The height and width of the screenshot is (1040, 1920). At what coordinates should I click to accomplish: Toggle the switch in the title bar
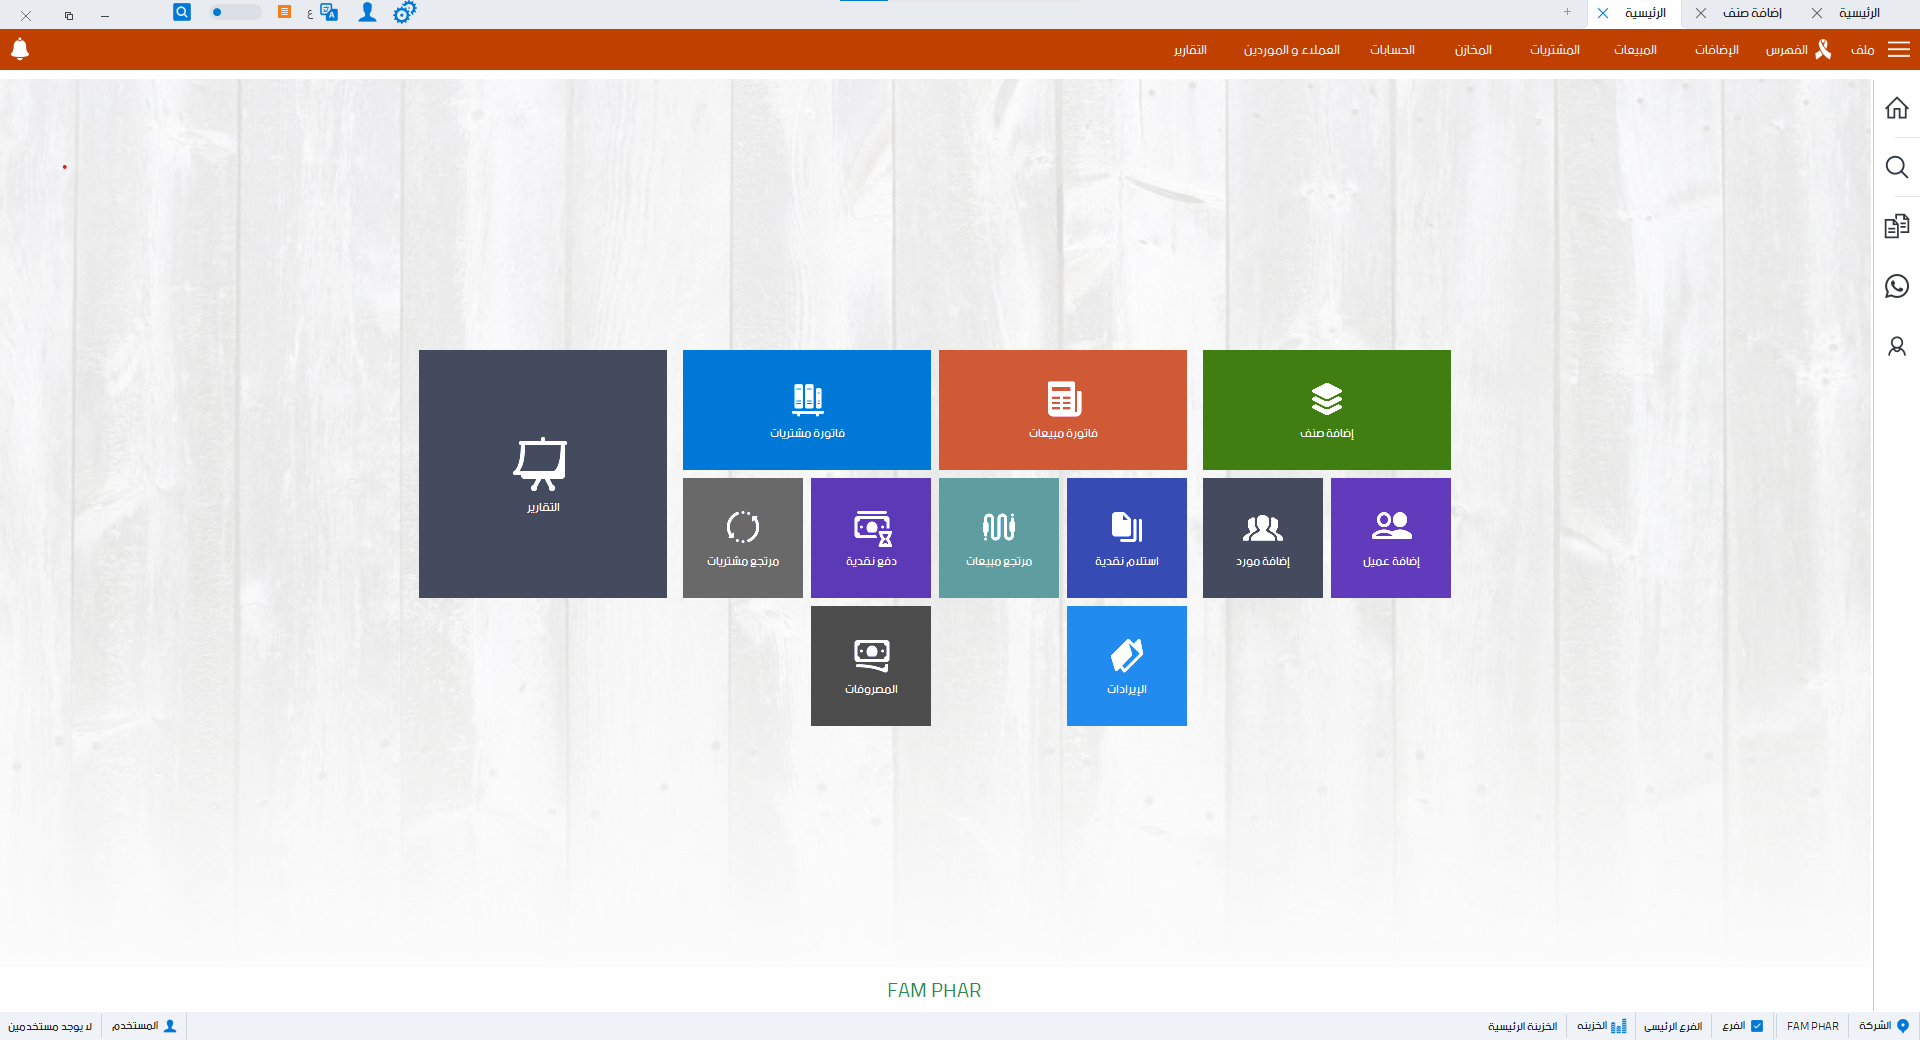click(x=234, y=13)
